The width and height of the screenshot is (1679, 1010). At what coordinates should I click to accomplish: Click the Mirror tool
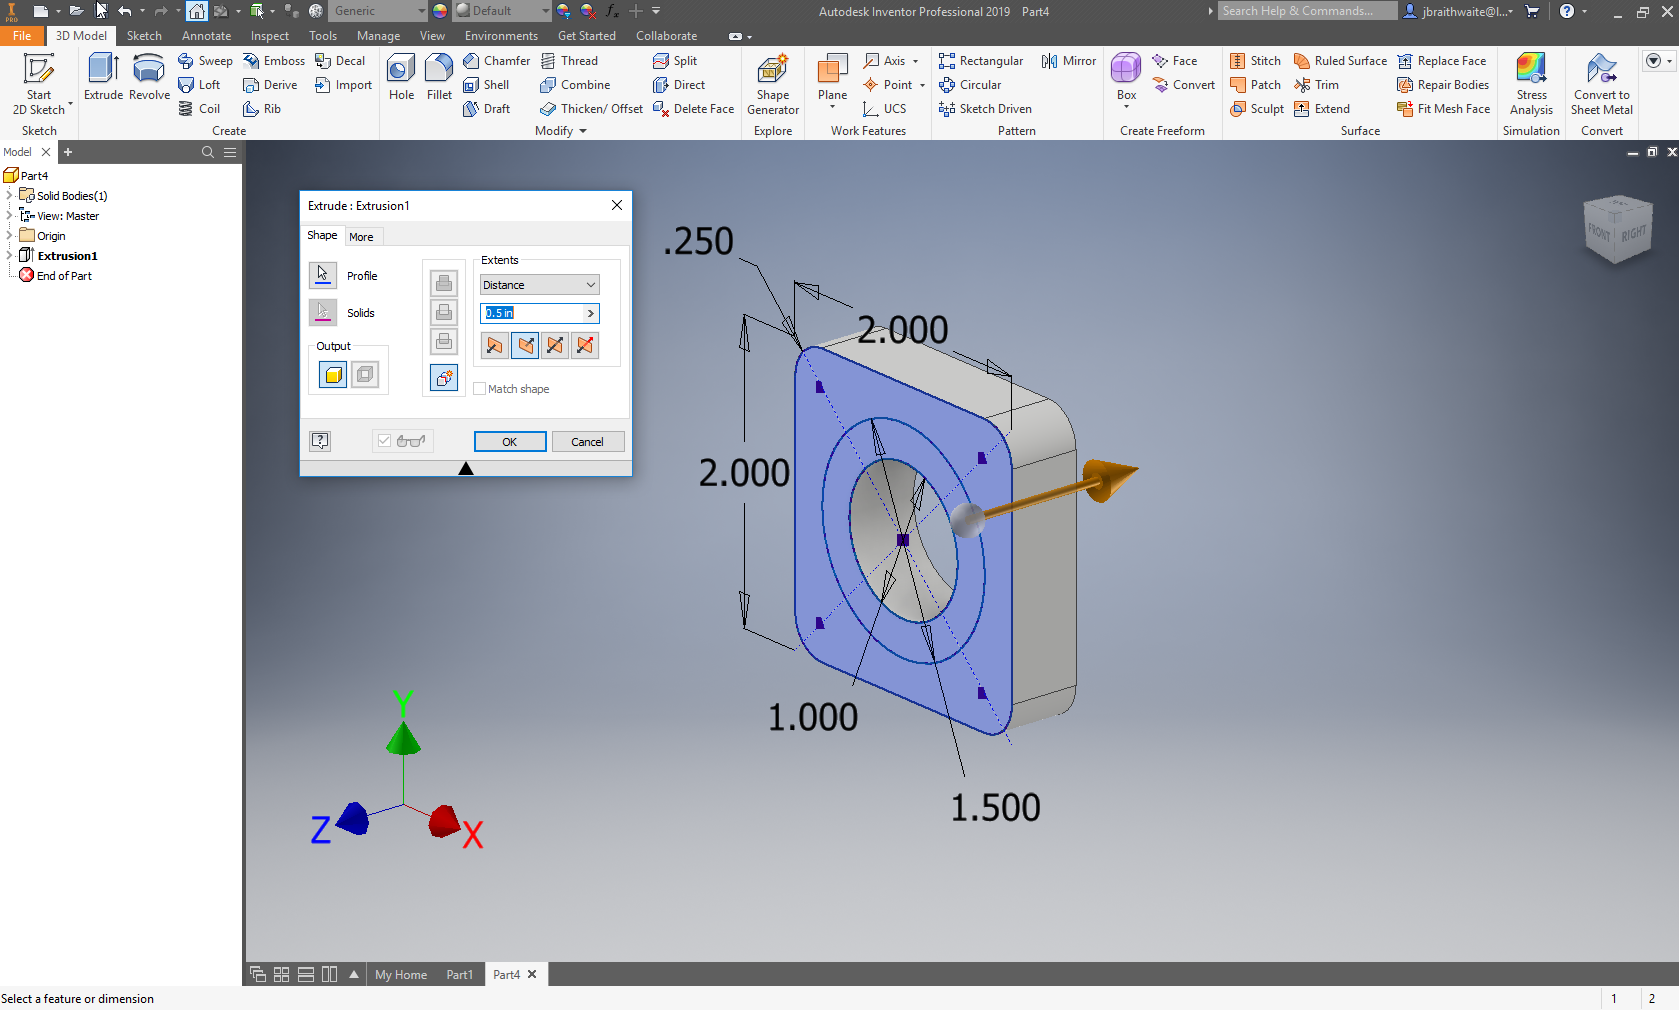[1069, 61]
